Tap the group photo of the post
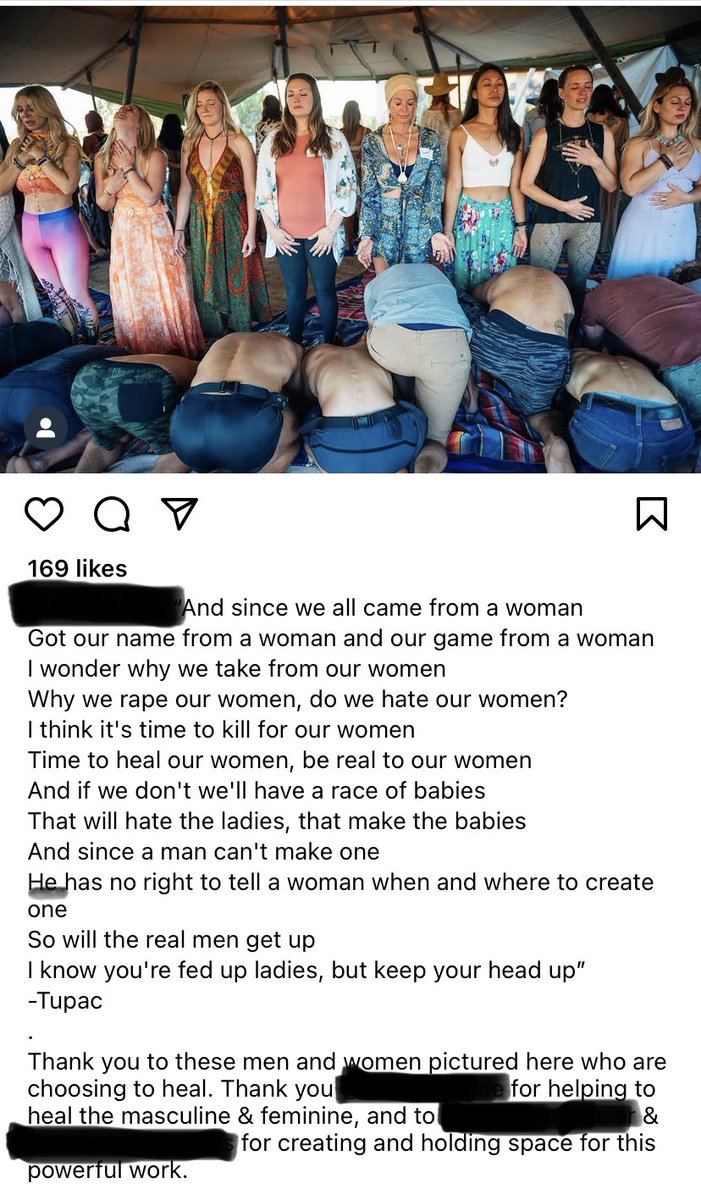701x1200 pixels. click(x=350, y=239)
